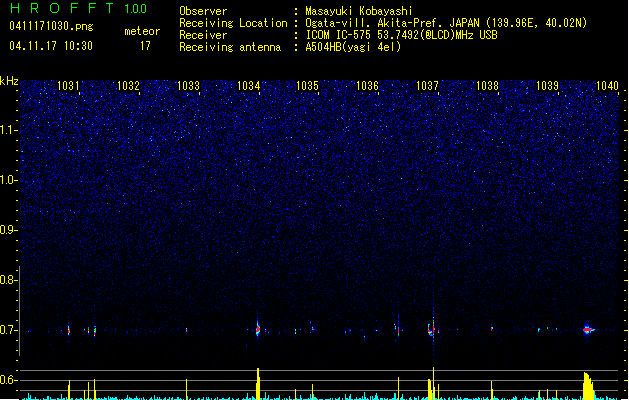Click the yellow intensity bar at 1033
Viewport: 629px width, 400px height.
point(187,389)
